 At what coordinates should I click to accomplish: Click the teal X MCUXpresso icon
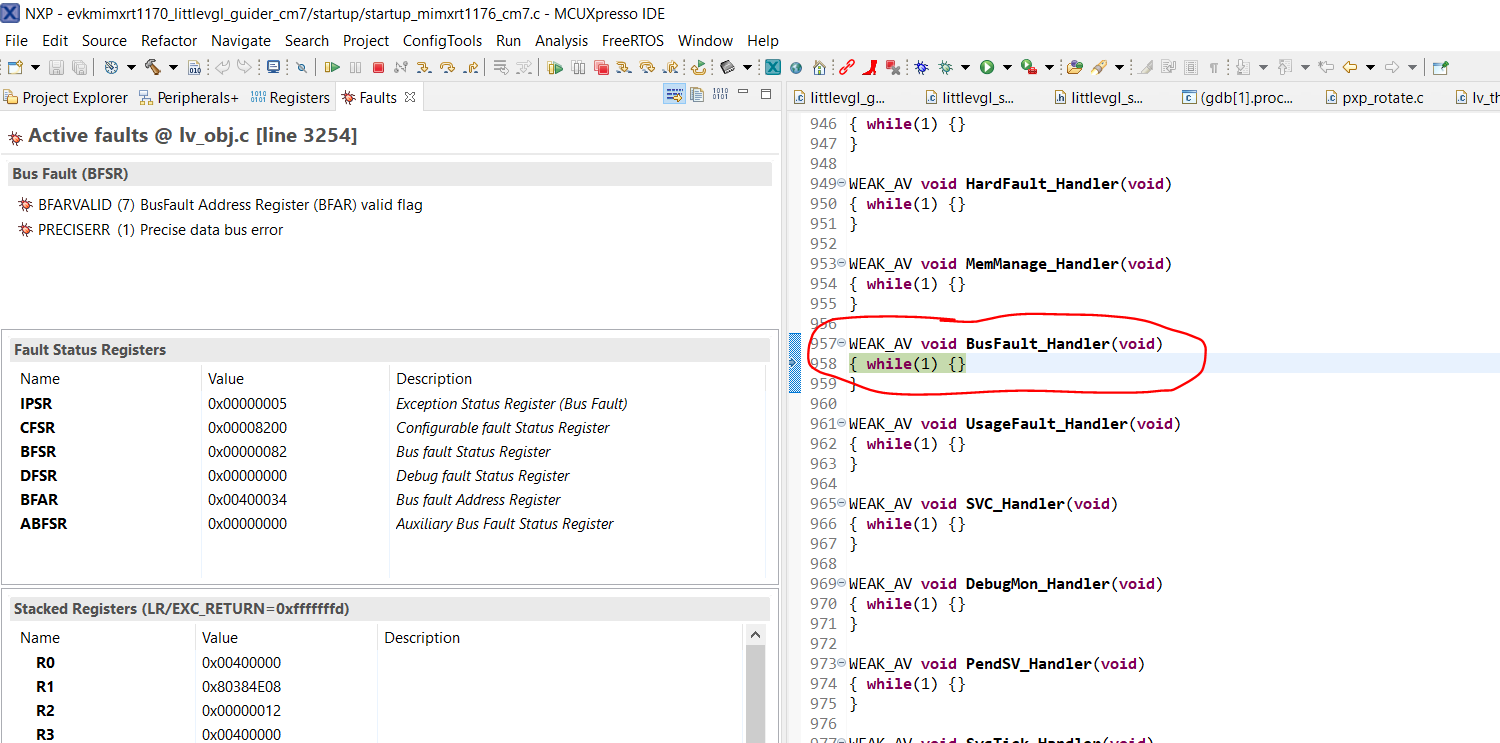pos(773,67)
